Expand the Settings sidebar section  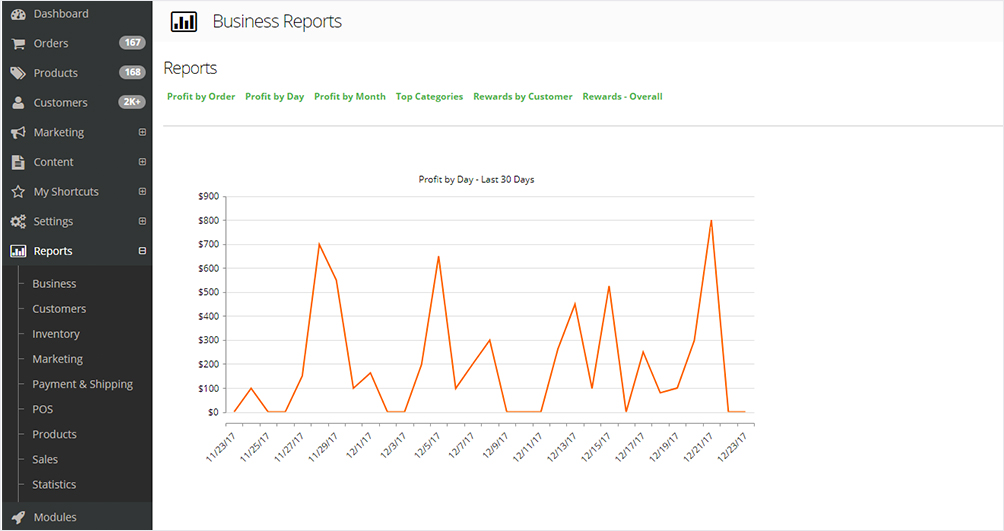142,221
